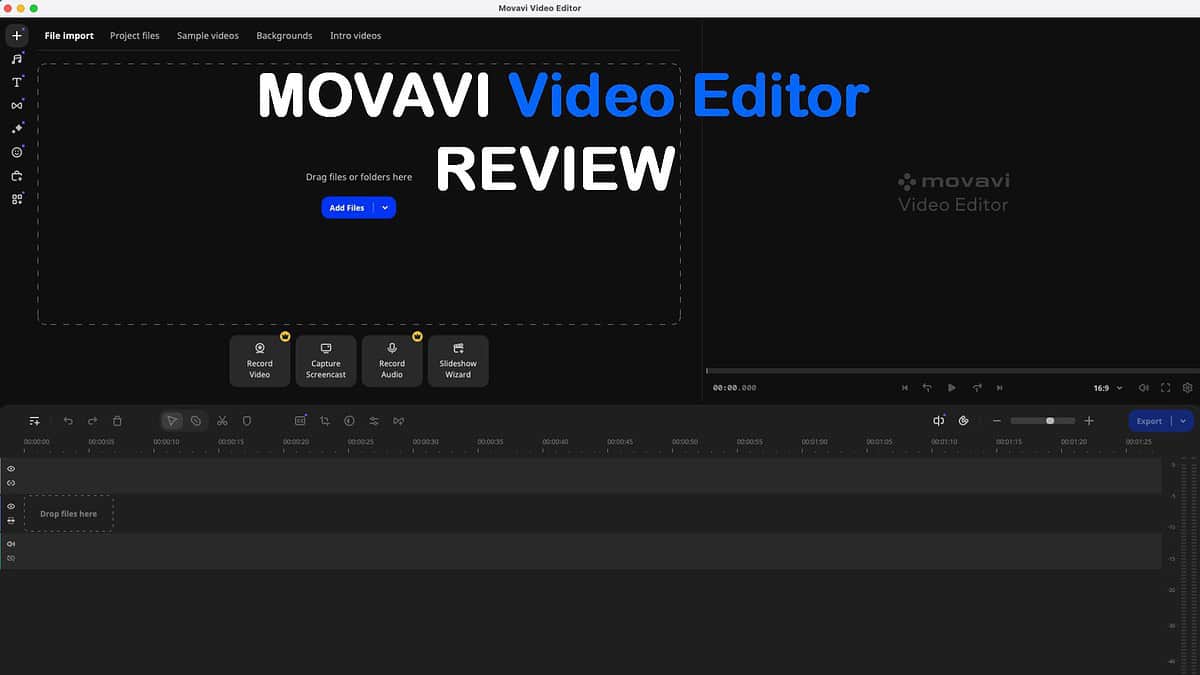The image size is (1200, 675).
Task: Expand the Export options chevron
Action: click(x=1183, y=421)
